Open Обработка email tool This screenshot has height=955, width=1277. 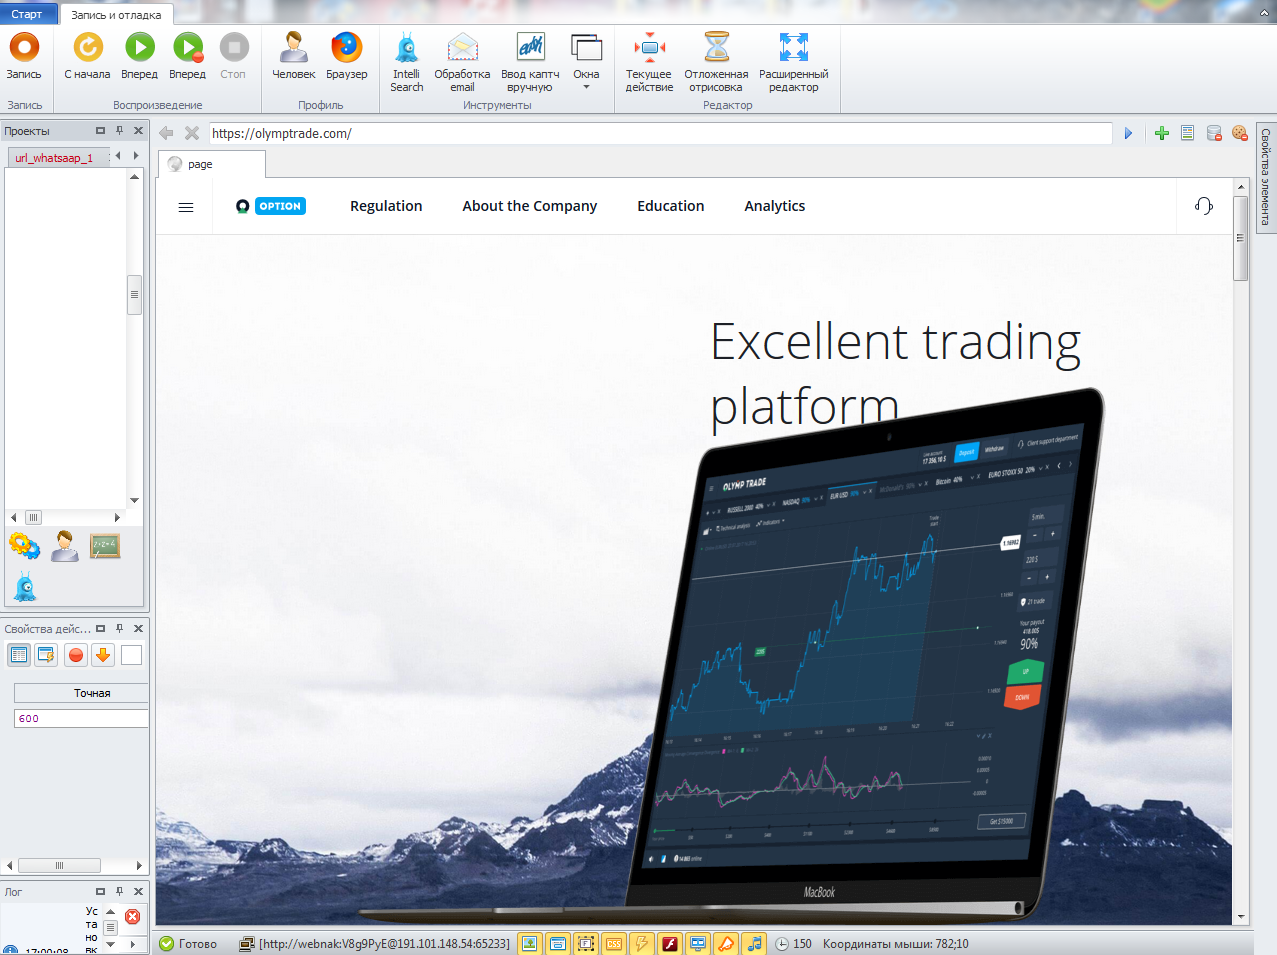click(x=462, y=62)
